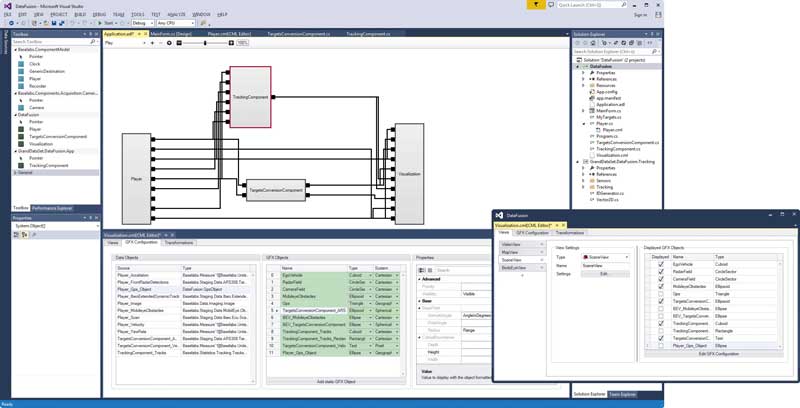Click the Add static GFX Object button
This screenshot has width=800, height=408.
coord(336,382)
